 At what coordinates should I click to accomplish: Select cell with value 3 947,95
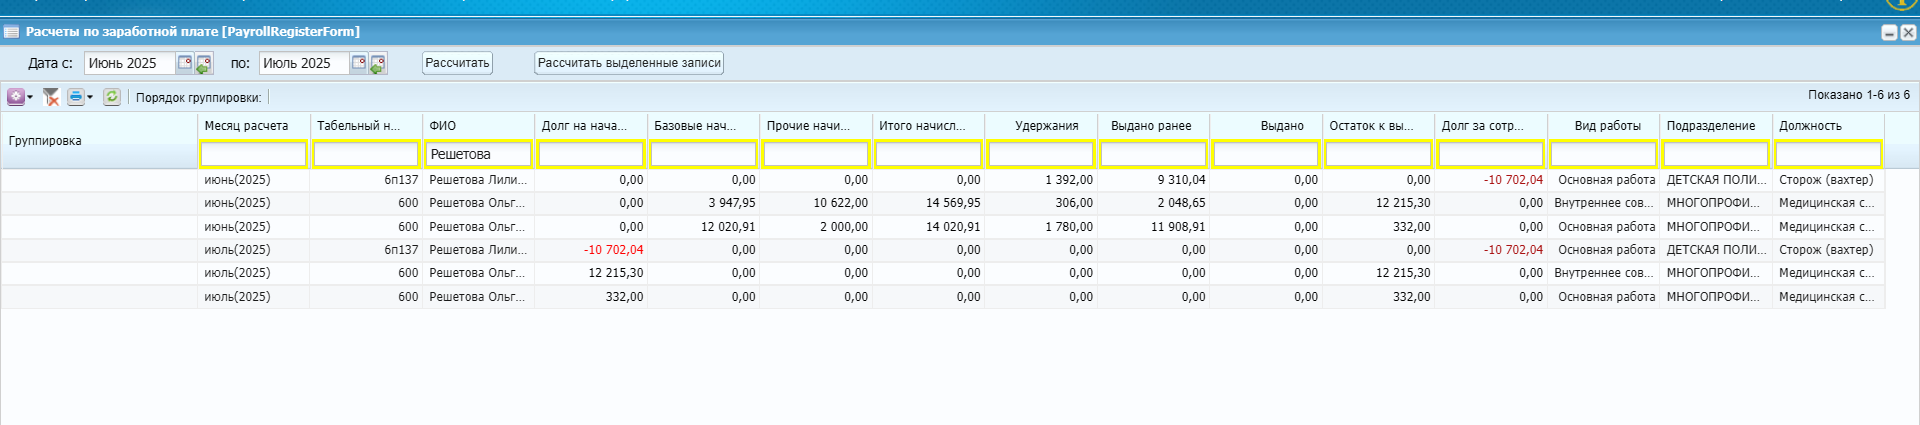coord(703,203)
